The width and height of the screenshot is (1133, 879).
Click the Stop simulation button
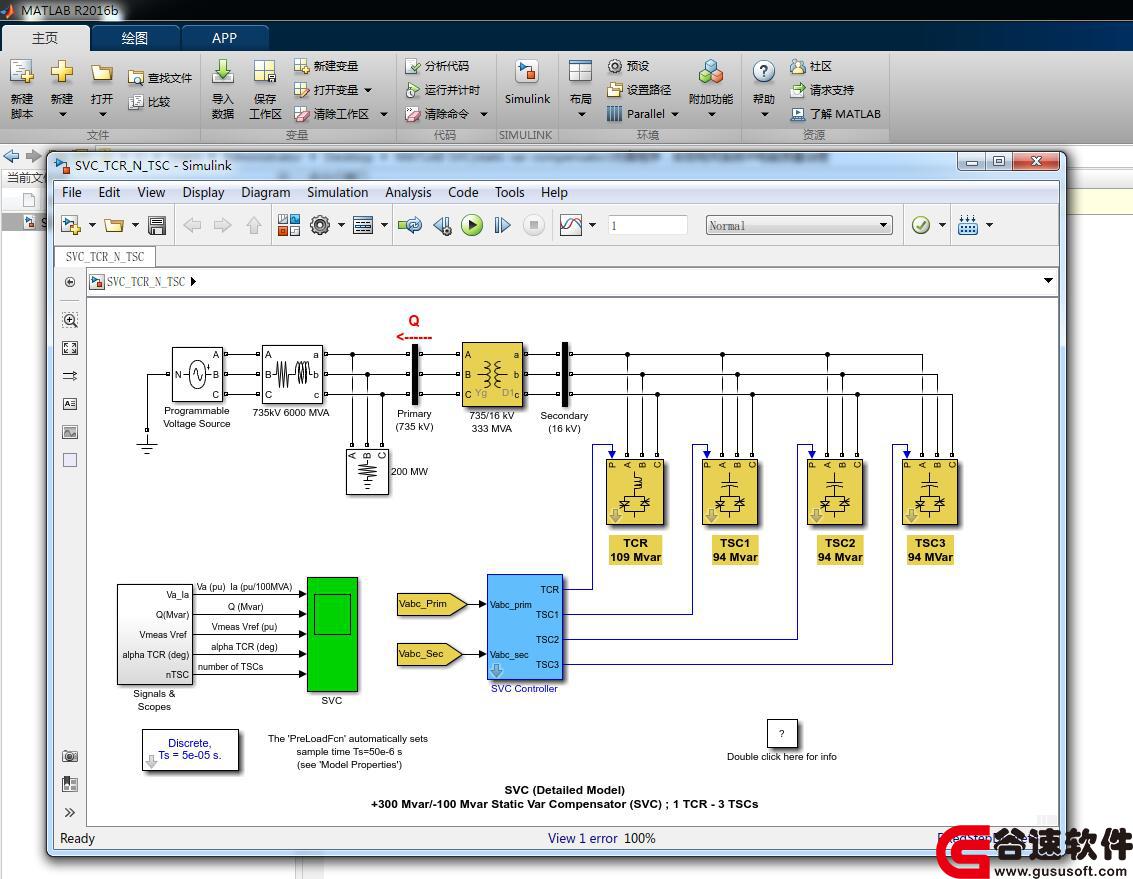pos(533,226)
